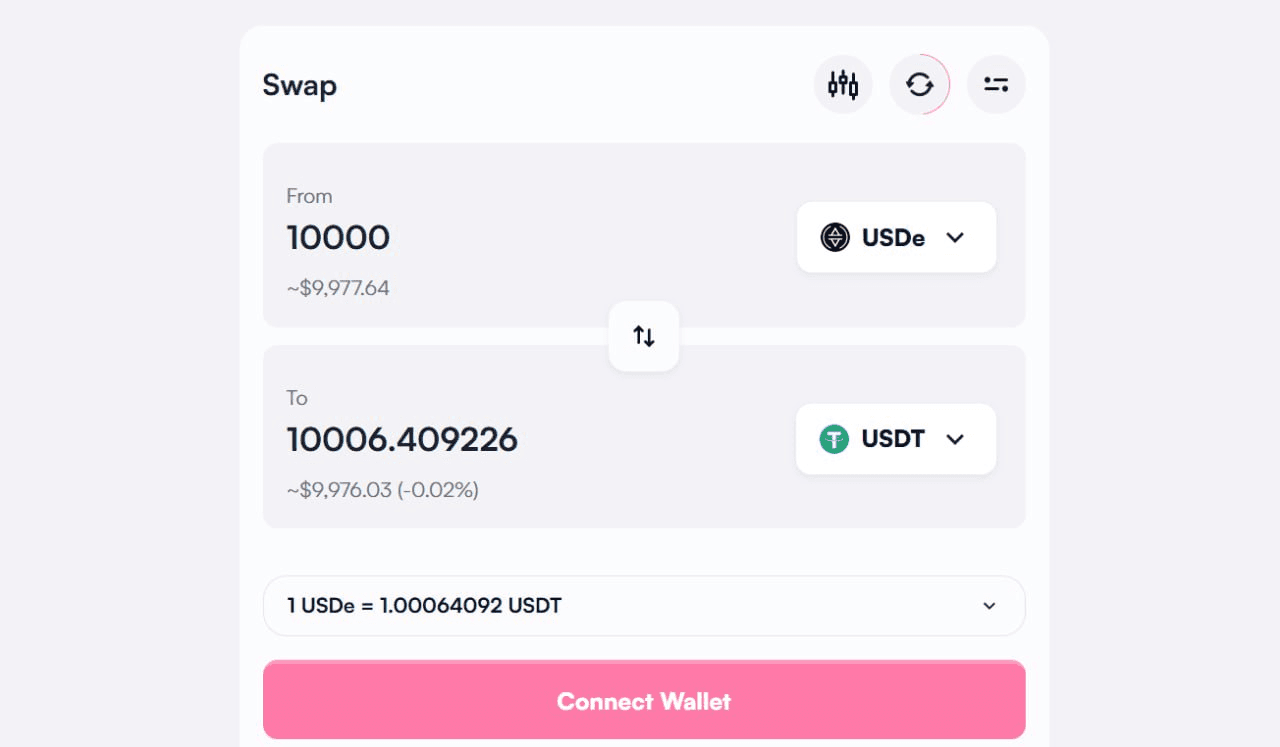The image size is (1280, 747).
Task: Click the To label
Action: tap(297, 398)
